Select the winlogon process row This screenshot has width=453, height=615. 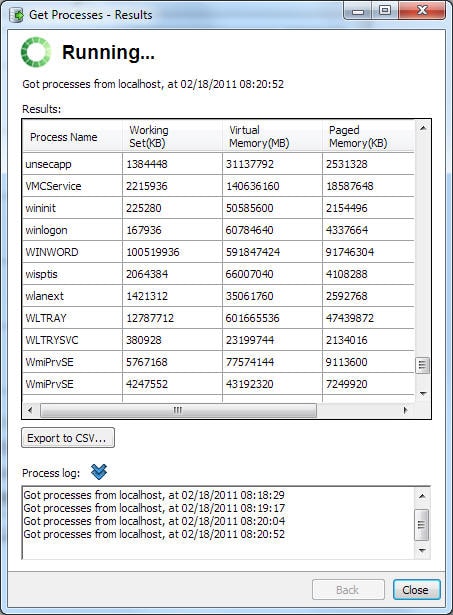218,230
